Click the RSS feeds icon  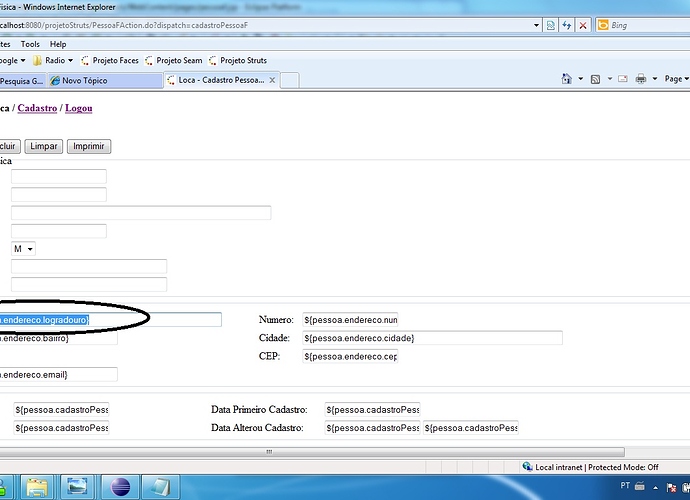point(595,79)
